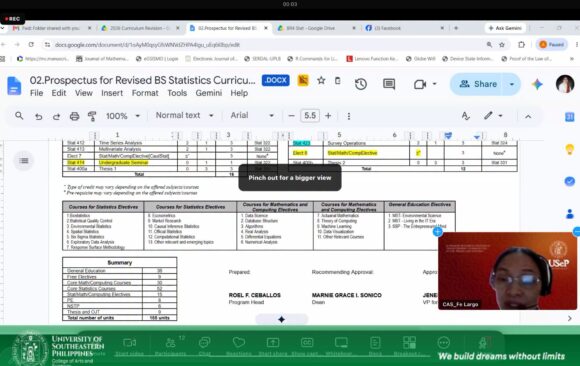580x366 pixels.
Task: Show the document outline icon
Action: pos(24,161)
